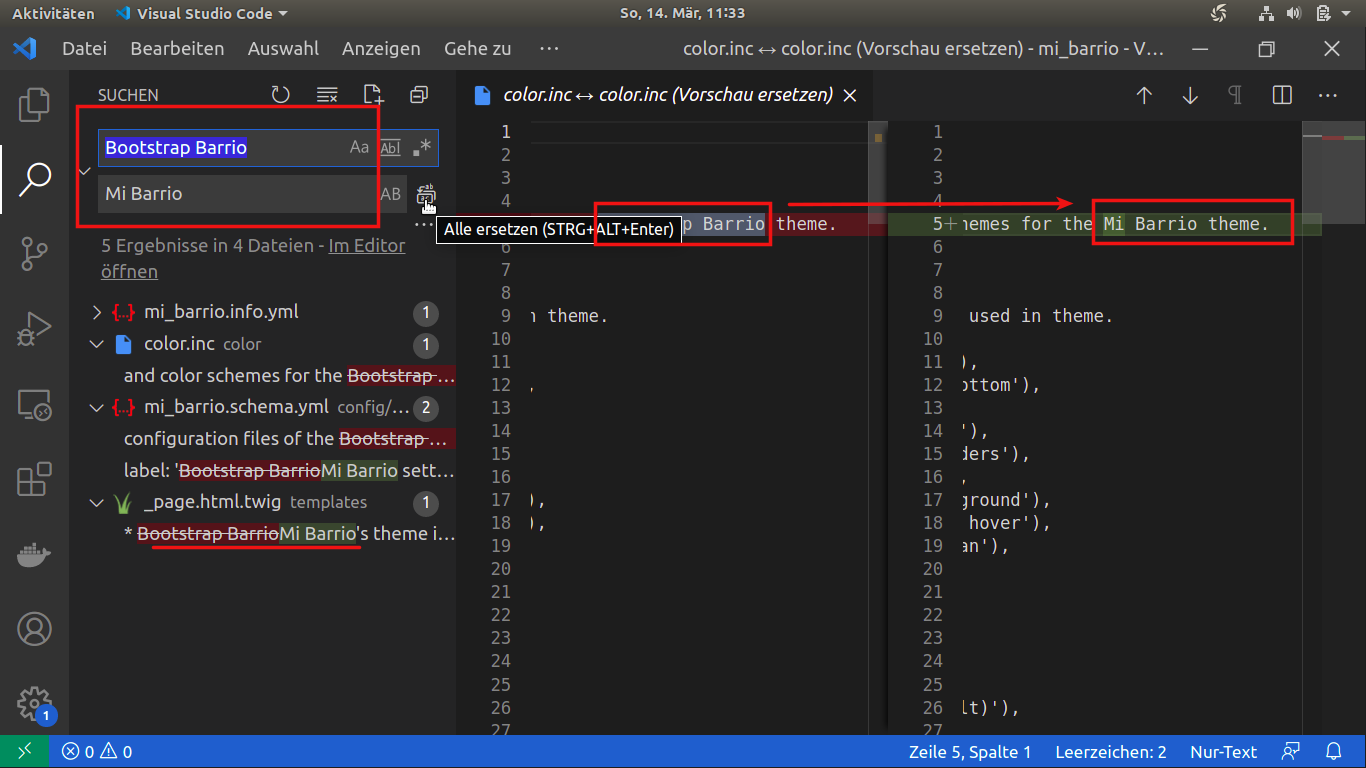Collapse all search results
This screenshot has height=768, width=1366.
point(419,95)
